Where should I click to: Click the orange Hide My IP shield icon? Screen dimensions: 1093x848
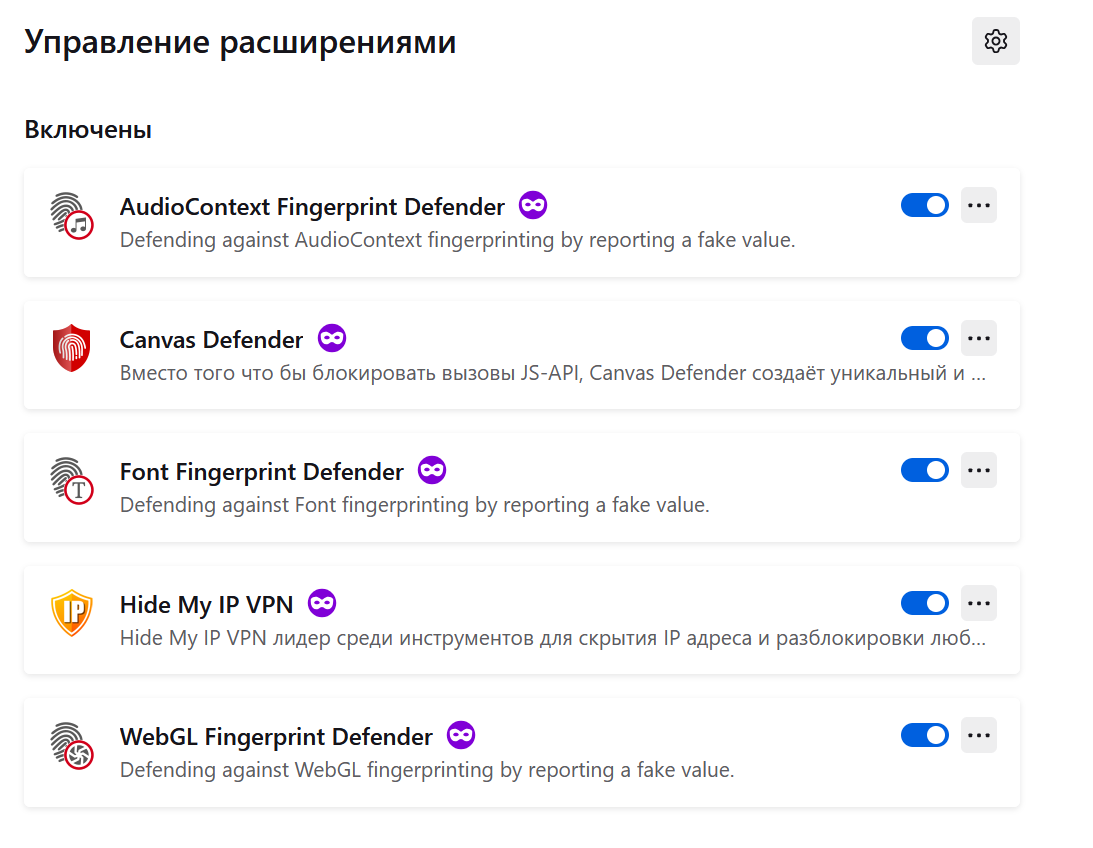(72, 612)
